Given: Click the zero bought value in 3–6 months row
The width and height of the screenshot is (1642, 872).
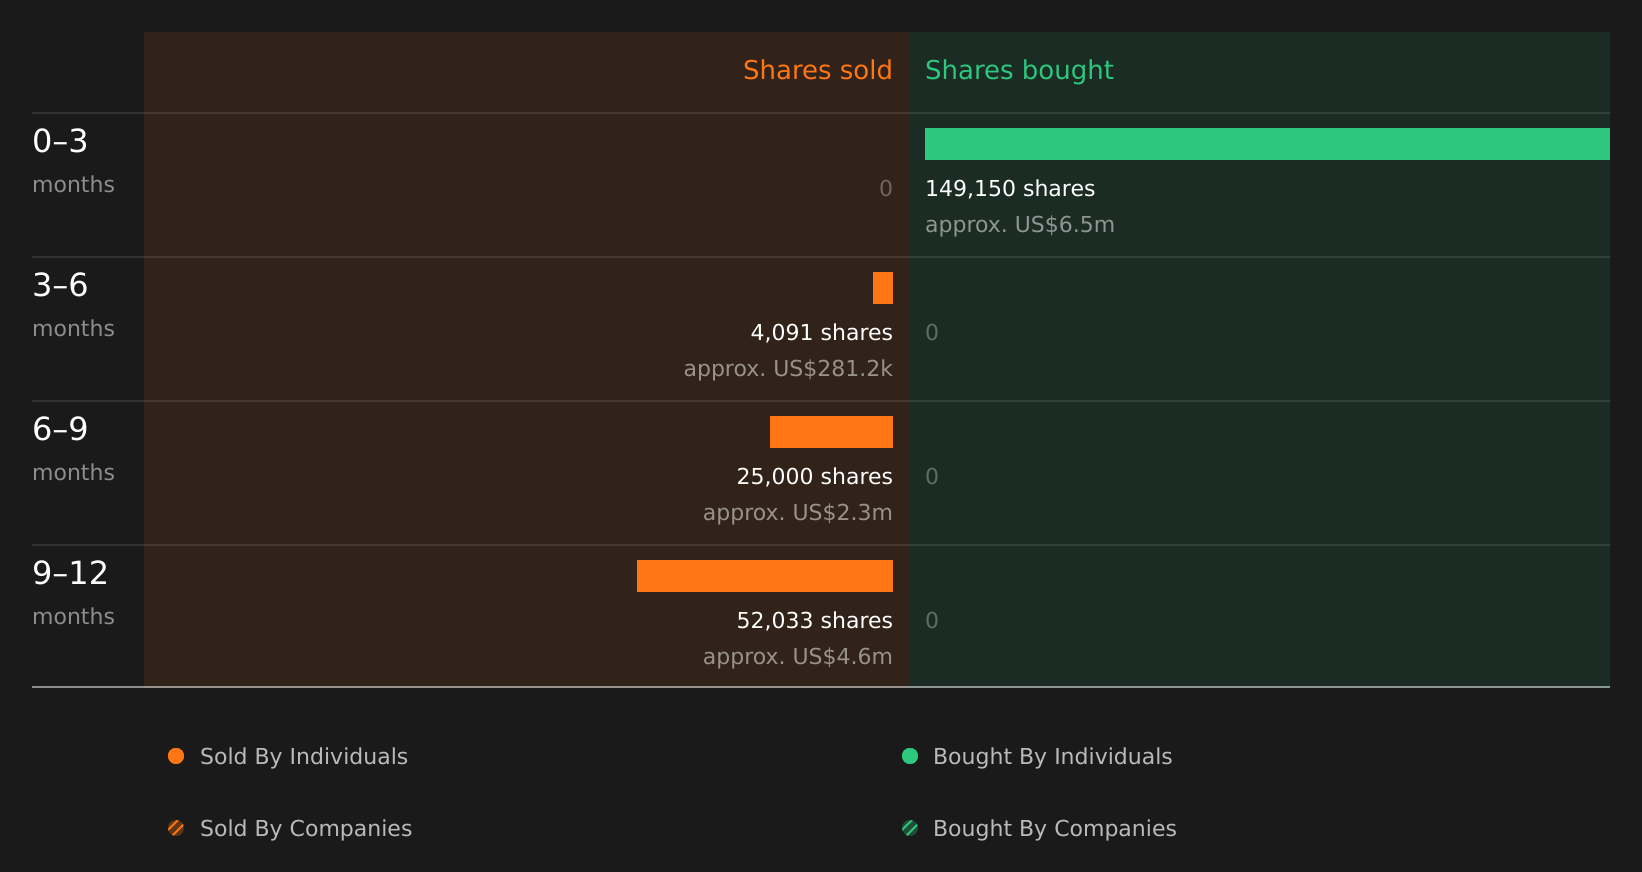Looking at the screenshot, I should [x=932, y=333].
